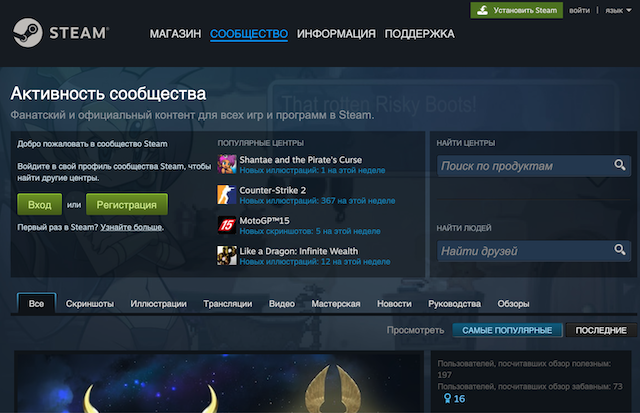Select the Все tab

pyautogui.click(x=36, y=303)
